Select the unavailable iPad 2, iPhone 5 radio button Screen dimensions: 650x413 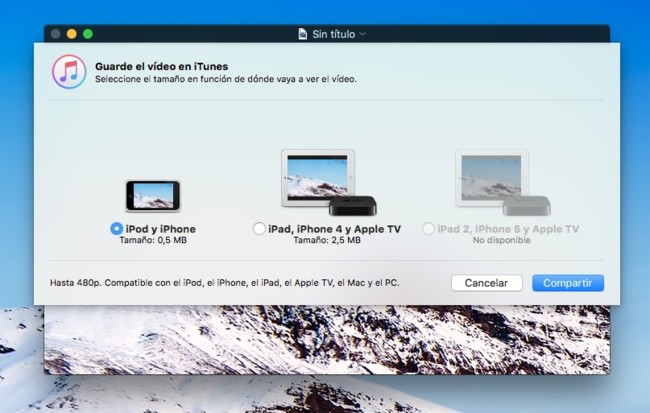point(428,228)
